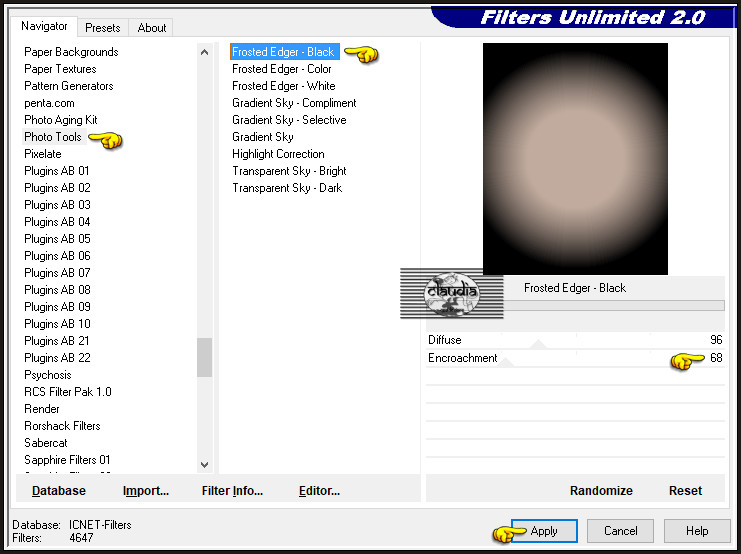741x554 pixels.
Task: Choose Frosted Edger - White filter
Action: (x=284, y=86)
